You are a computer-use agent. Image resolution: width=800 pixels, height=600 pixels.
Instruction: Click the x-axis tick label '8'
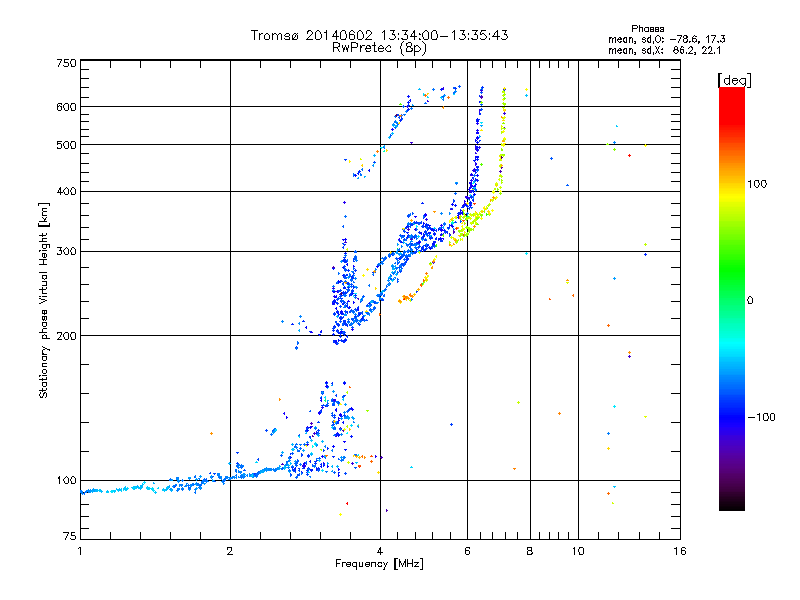(530, 551)
